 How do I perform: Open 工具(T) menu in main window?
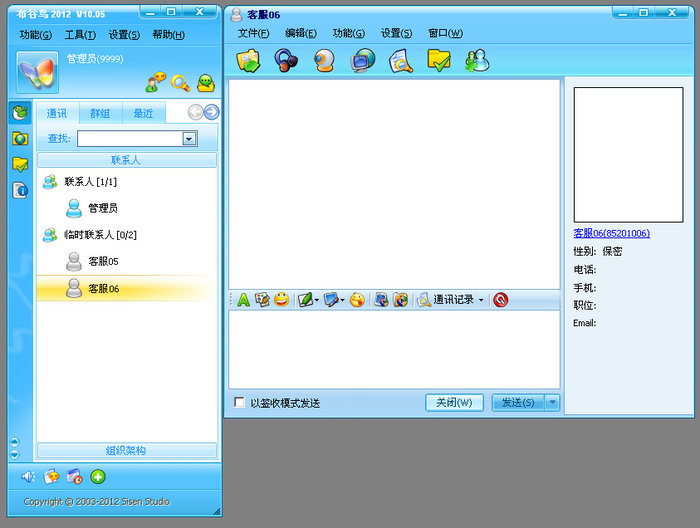[80, 35]
